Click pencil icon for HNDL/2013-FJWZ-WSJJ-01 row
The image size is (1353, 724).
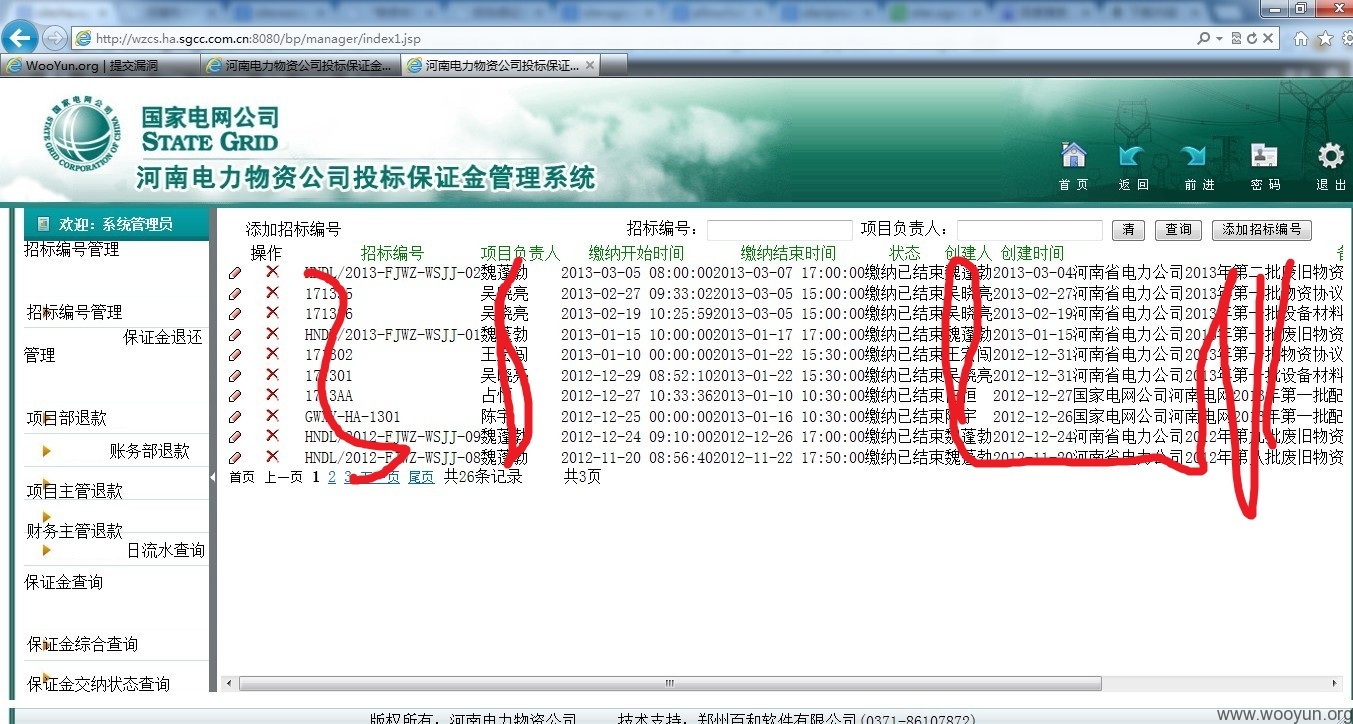pyautogui.click(x=235, y=334)
